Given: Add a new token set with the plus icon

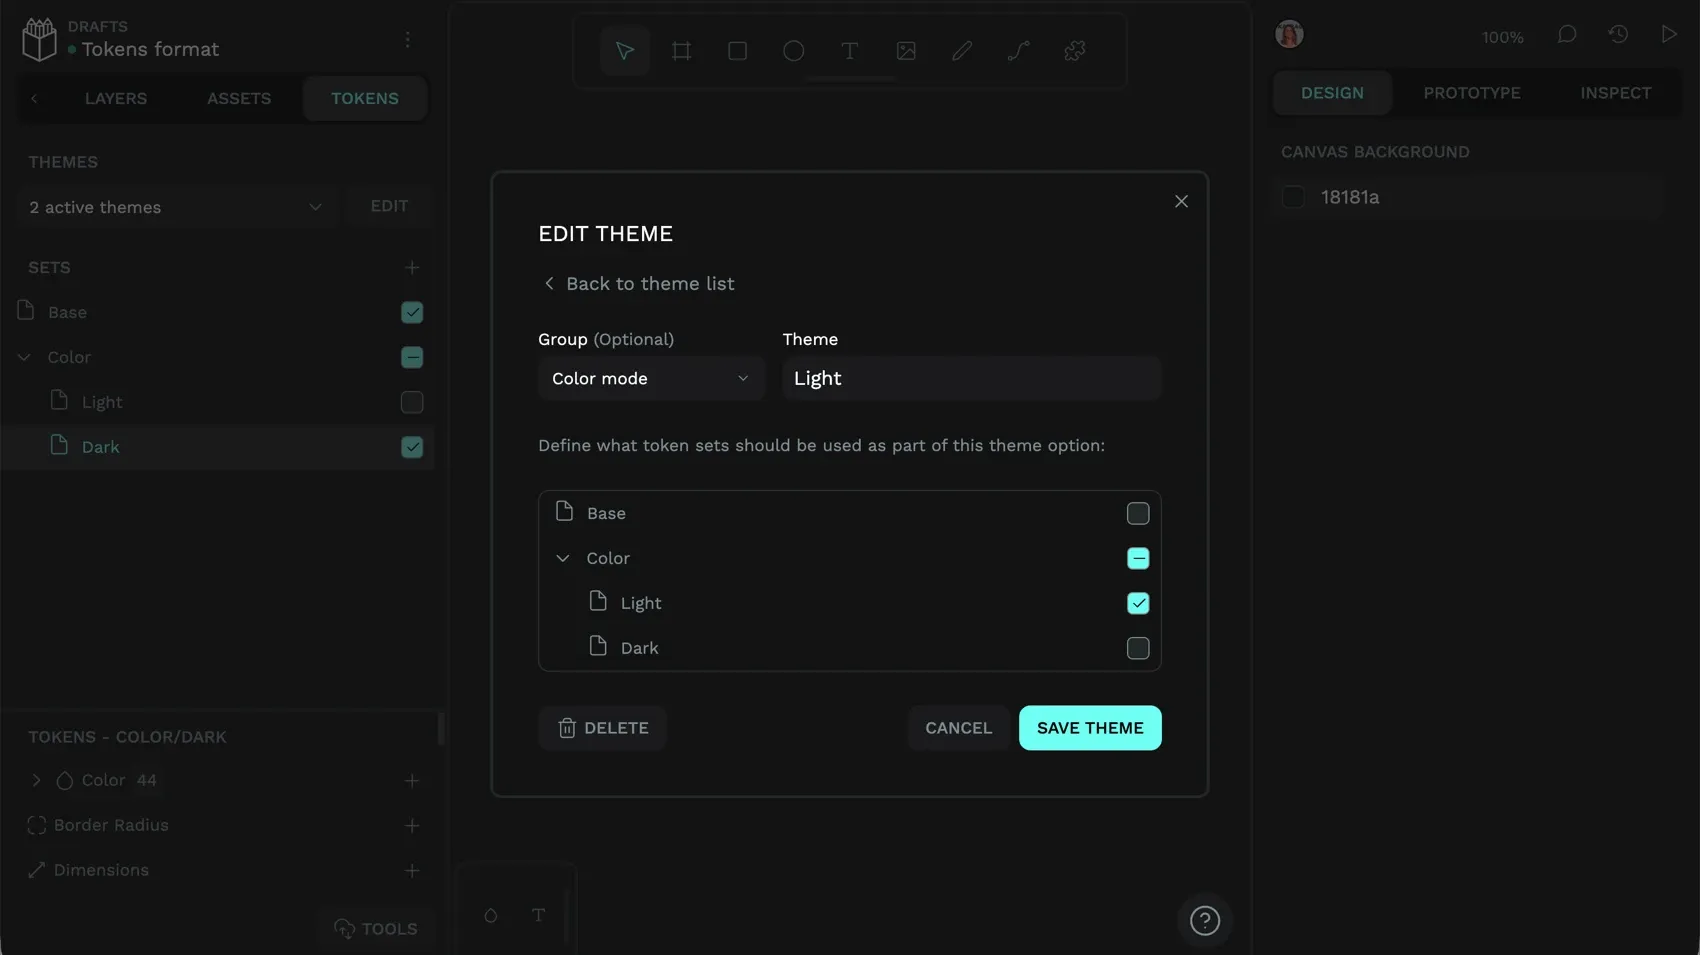Looking at the screenshot, I should (412, 267).
